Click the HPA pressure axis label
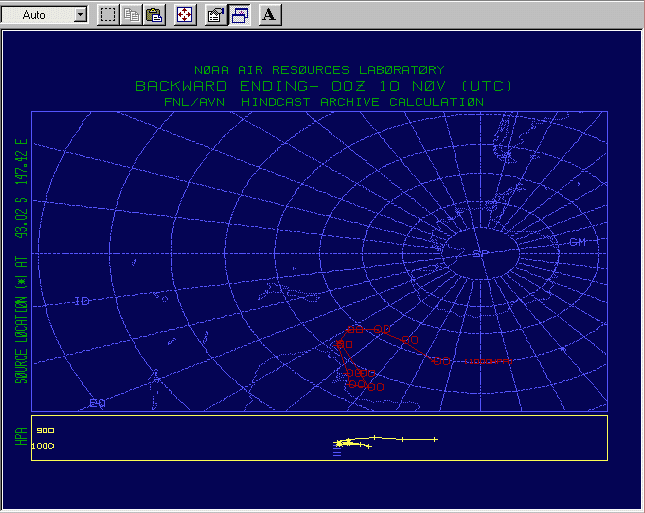 19,438
